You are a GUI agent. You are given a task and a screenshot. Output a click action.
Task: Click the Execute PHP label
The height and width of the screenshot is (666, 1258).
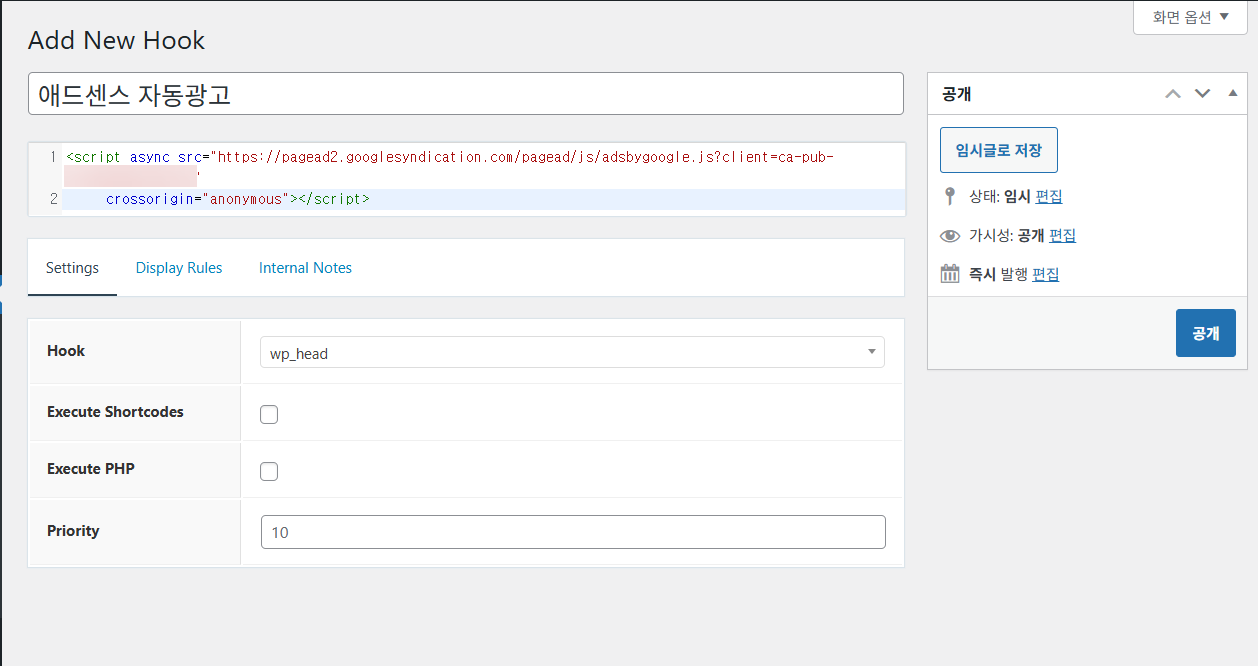tap(91, 469)
